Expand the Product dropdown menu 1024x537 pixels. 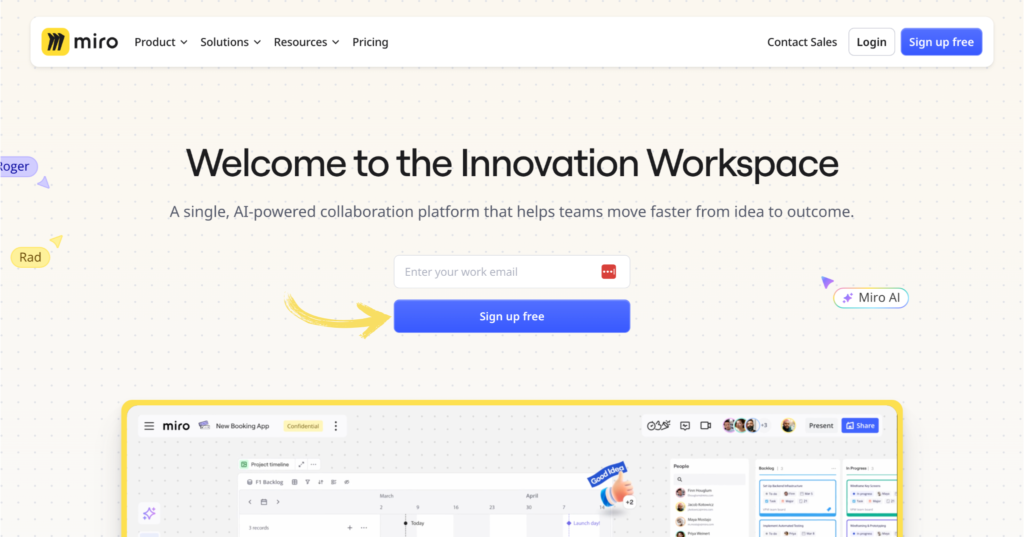coord(161,42)
